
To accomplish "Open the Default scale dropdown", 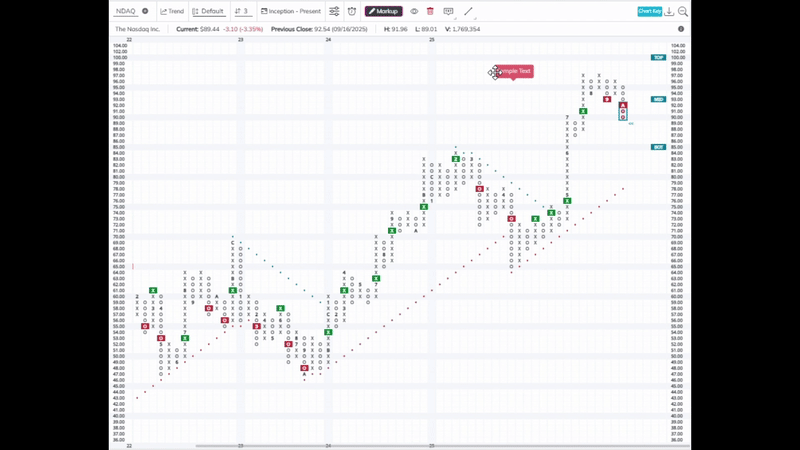I will click(x=208, y=11).
